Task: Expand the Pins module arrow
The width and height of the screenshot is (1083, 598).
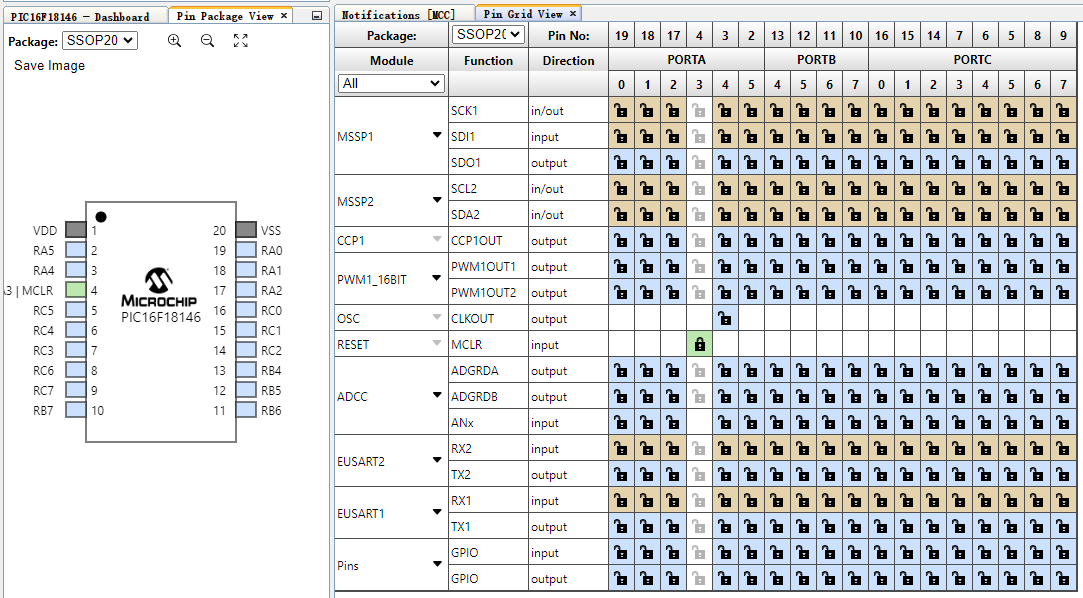Action: [437, 564]
